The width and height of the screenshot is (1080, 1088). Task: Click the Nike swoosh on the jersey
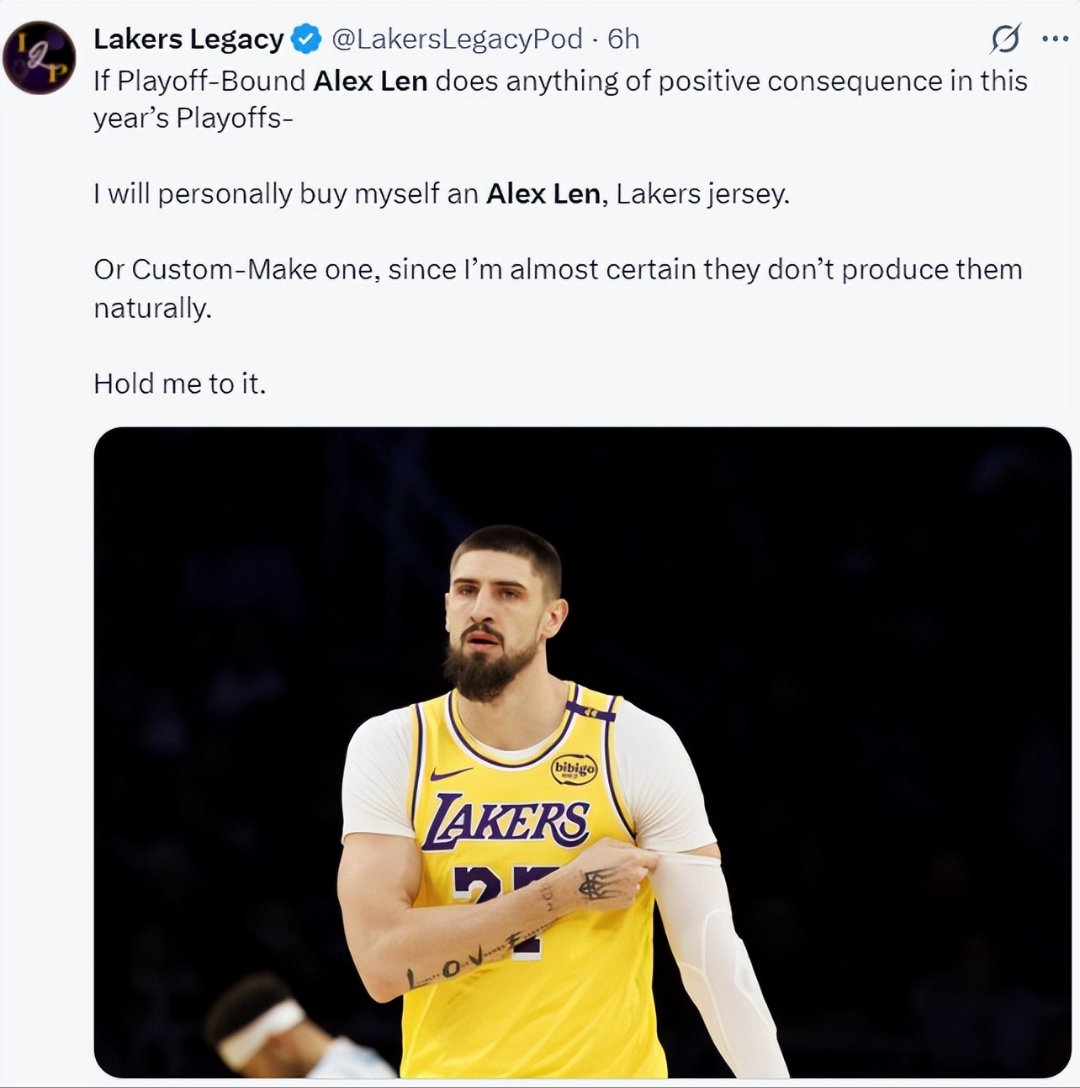[450, 773]
